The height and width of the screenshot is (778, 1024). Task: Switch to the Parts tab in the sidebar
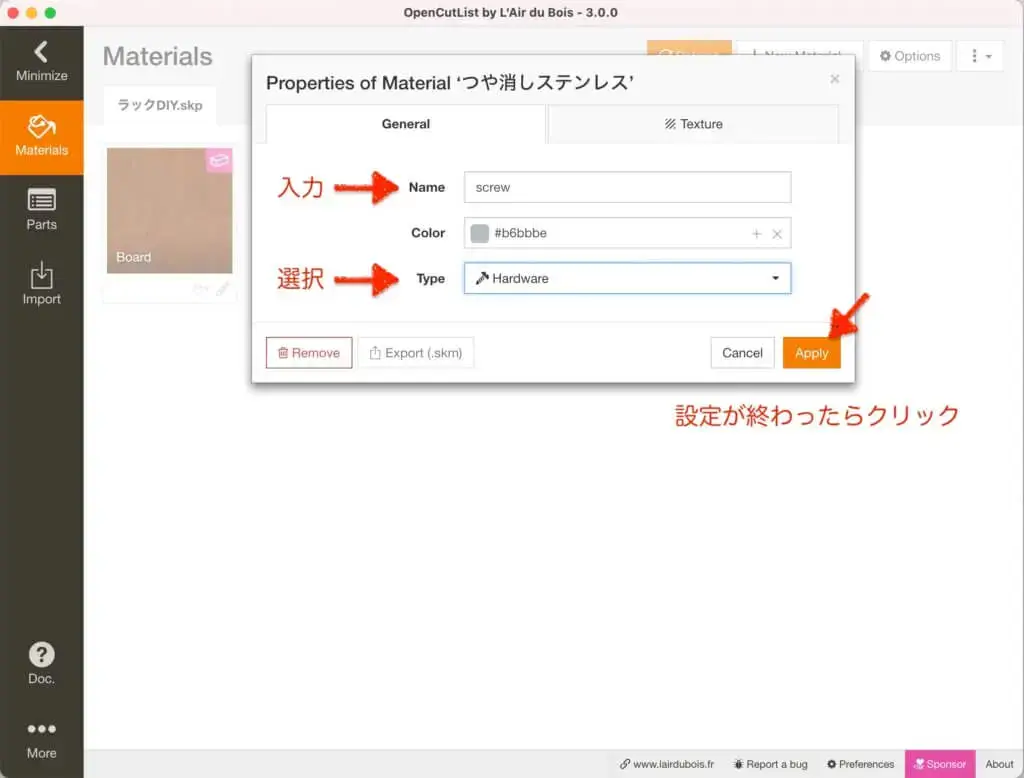pos(41,210)
